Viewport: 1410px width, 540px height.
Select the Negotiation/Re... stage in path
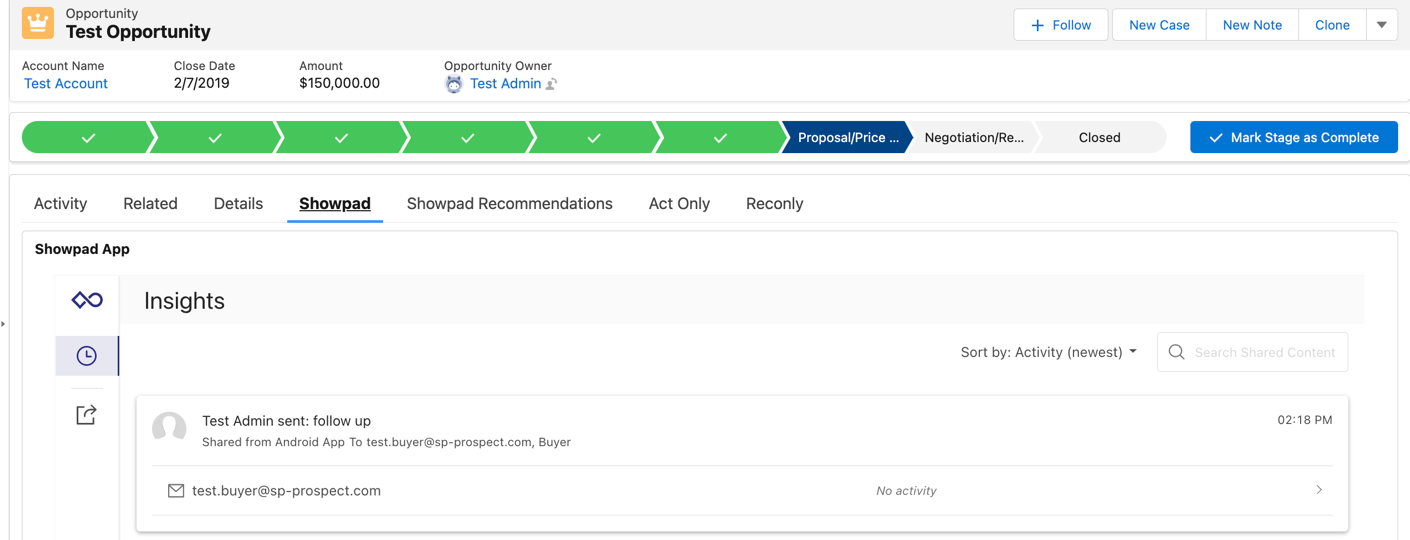coord(973,138)
